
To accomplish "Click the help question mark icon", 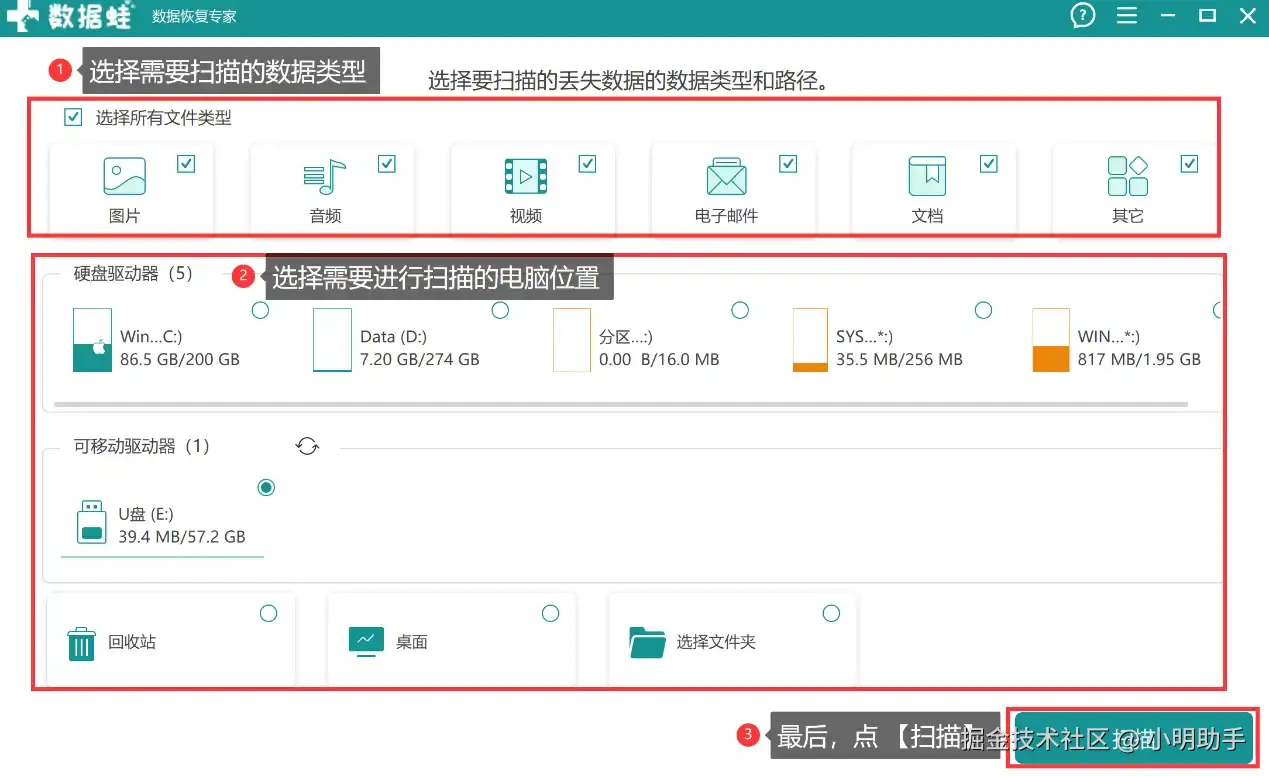I will [x=1083, y=16].
